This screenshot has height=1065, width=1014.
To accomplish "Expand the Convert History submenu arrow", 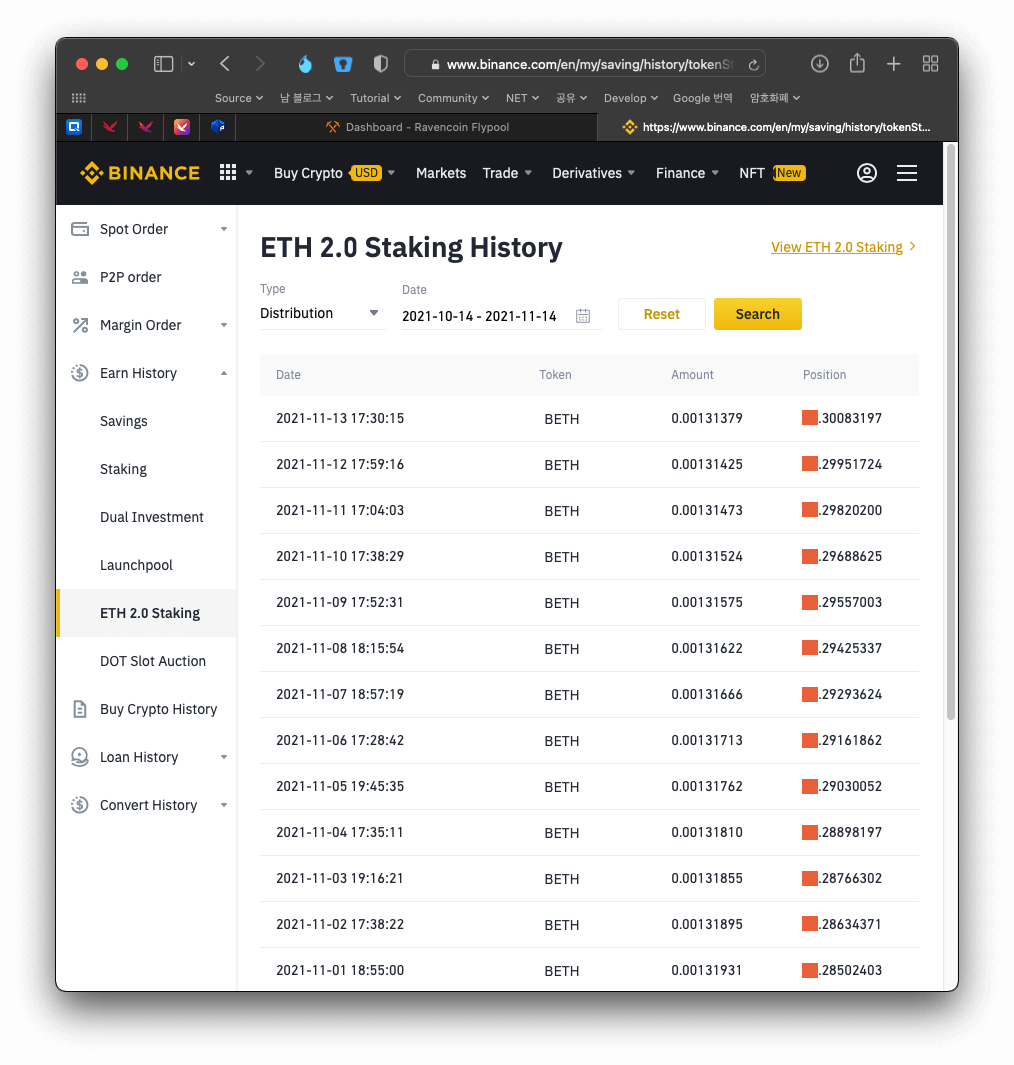I will (223, 806).
